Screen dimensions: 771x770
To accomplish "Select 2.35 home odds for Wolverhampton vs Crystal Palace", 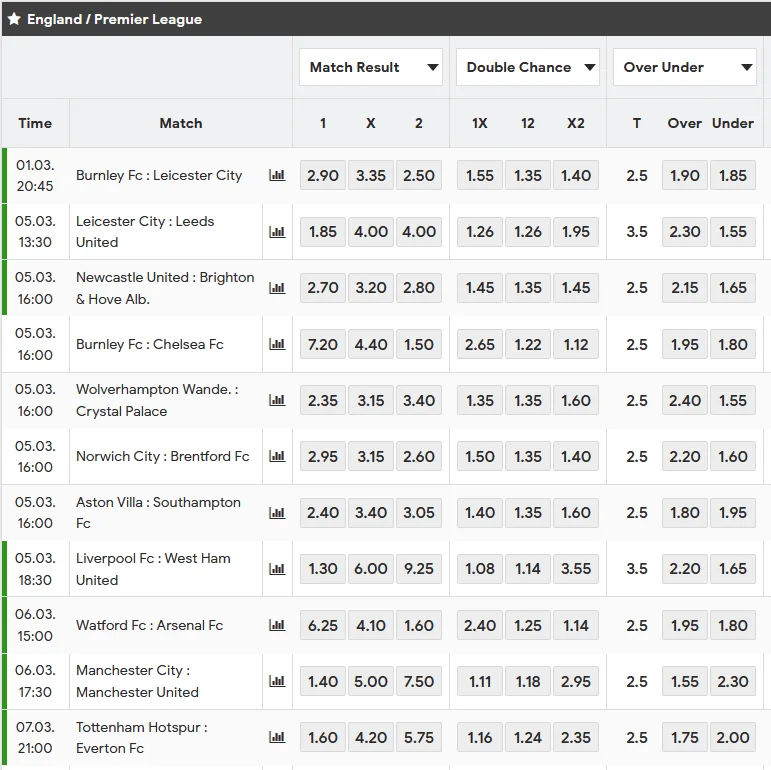I will 323,400.
